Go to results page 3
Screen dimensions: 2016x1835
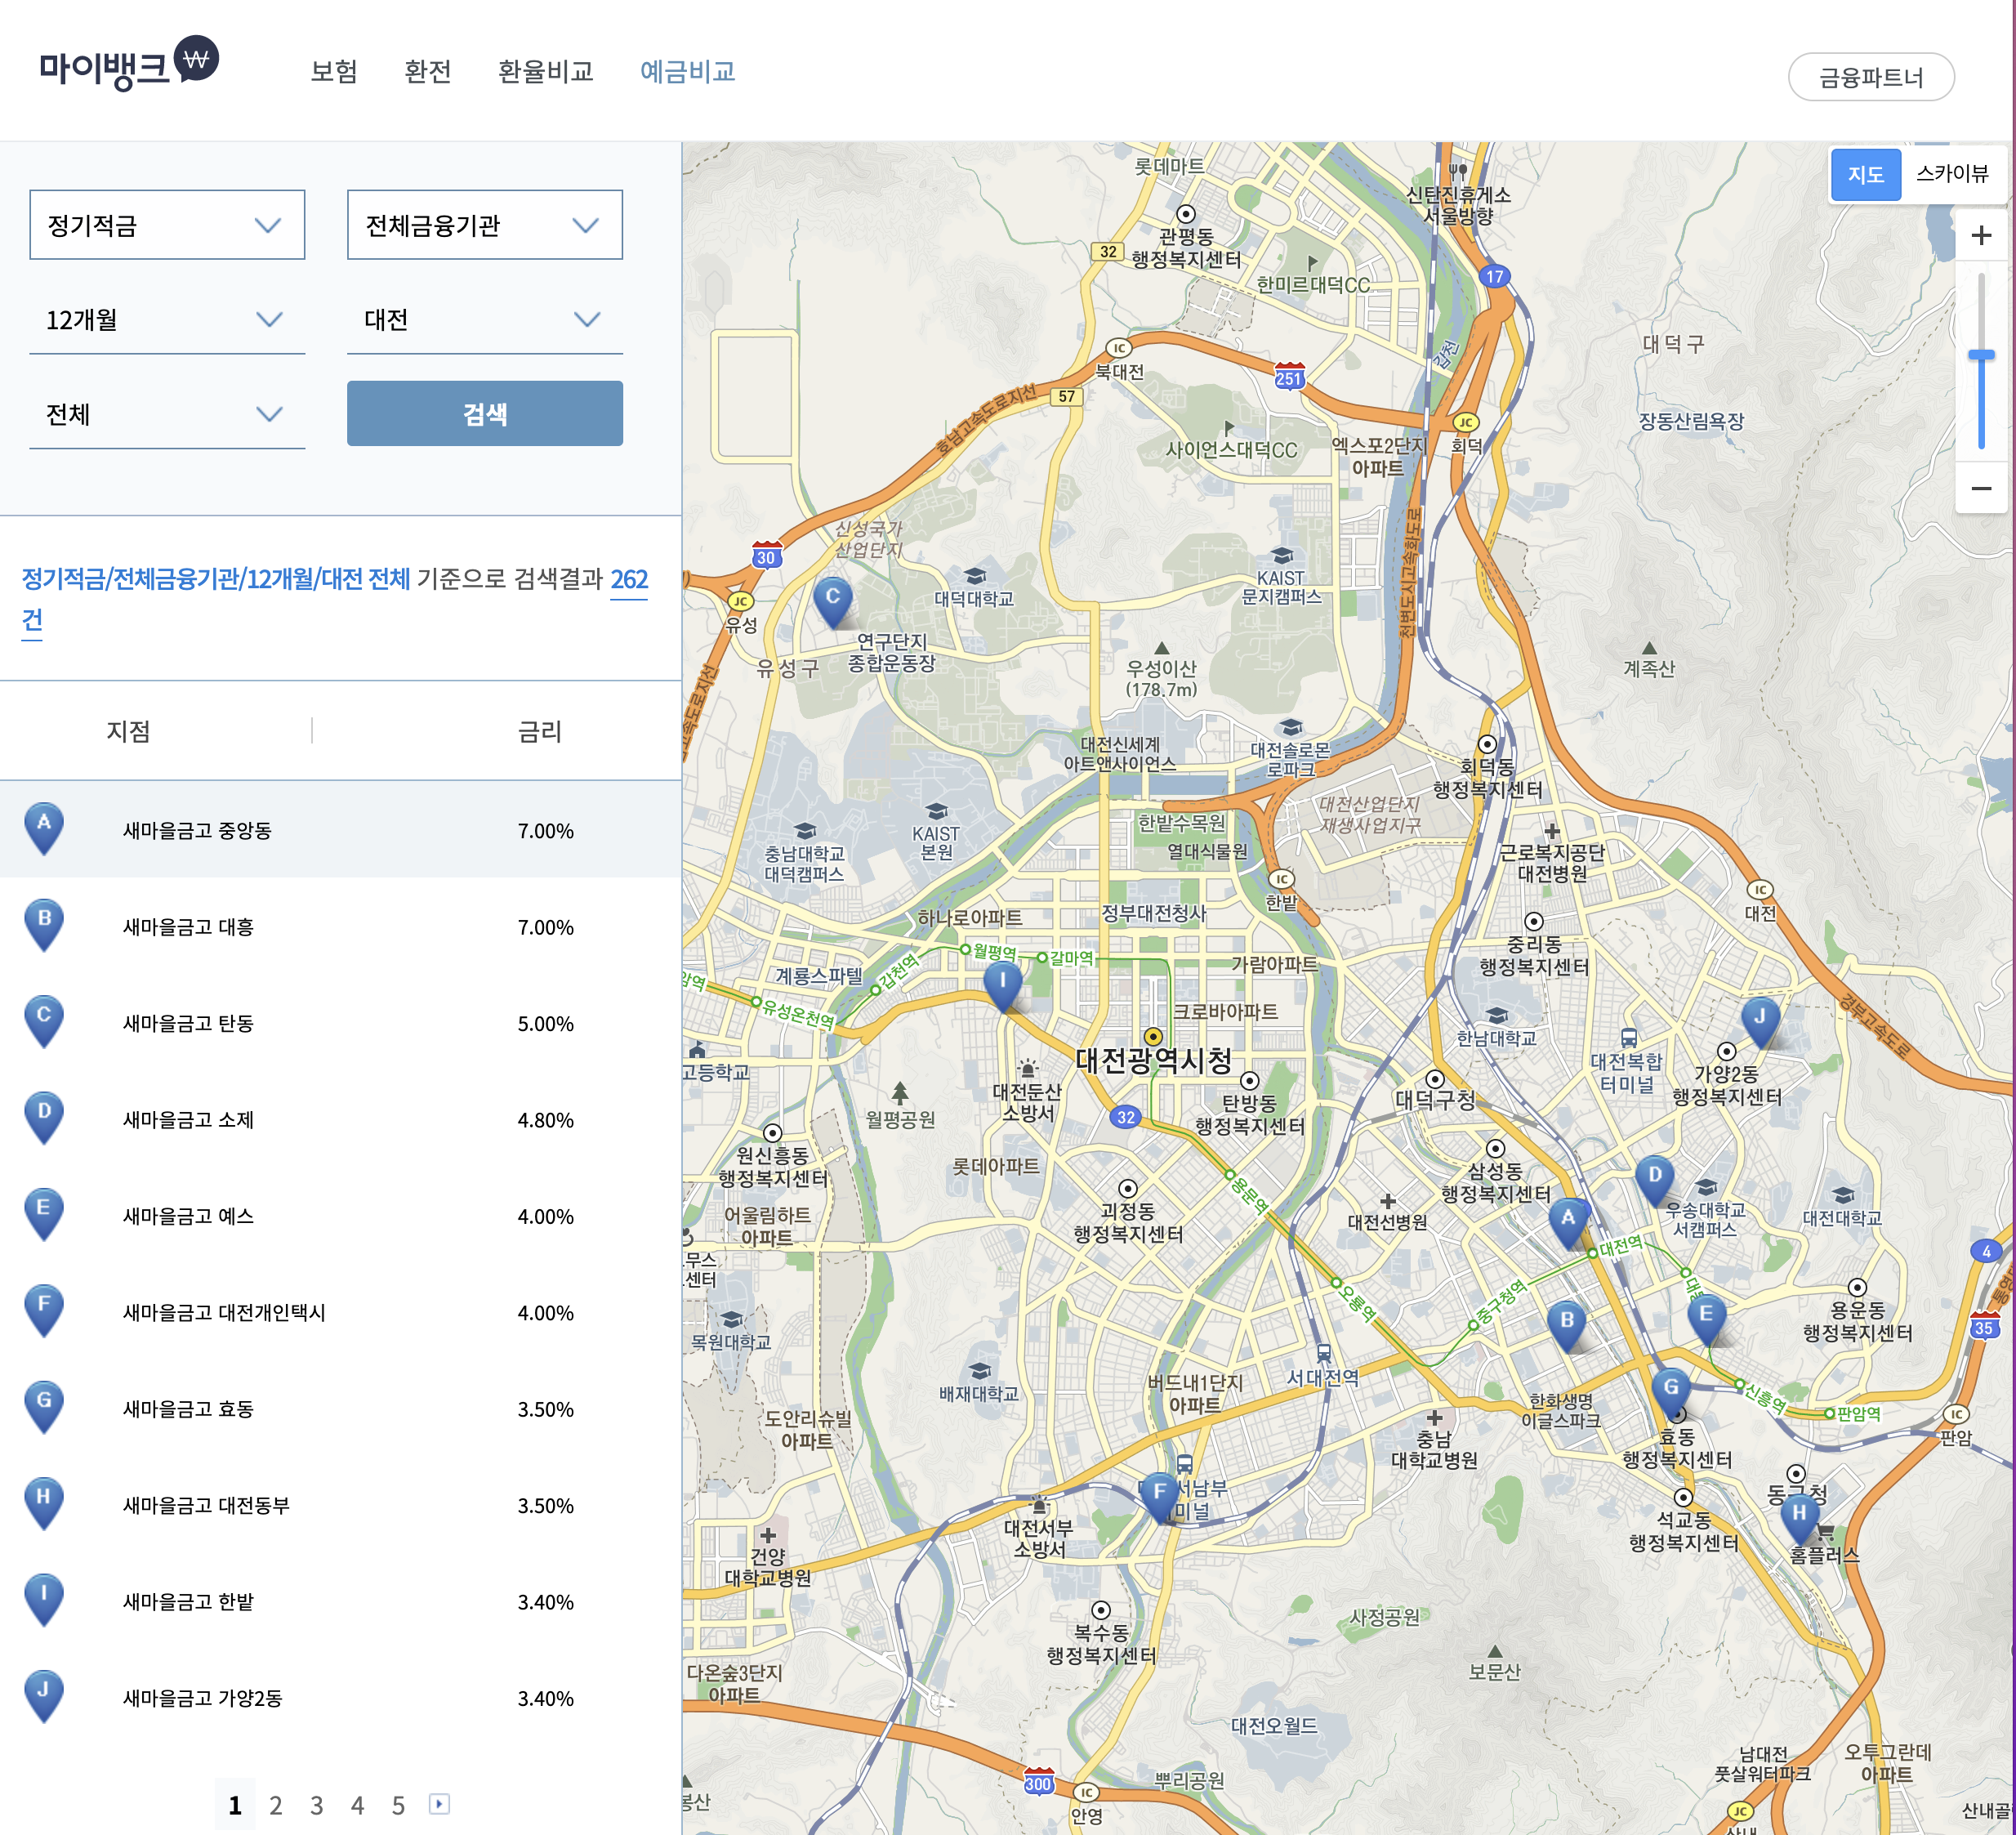click(x=316, y=1805)
